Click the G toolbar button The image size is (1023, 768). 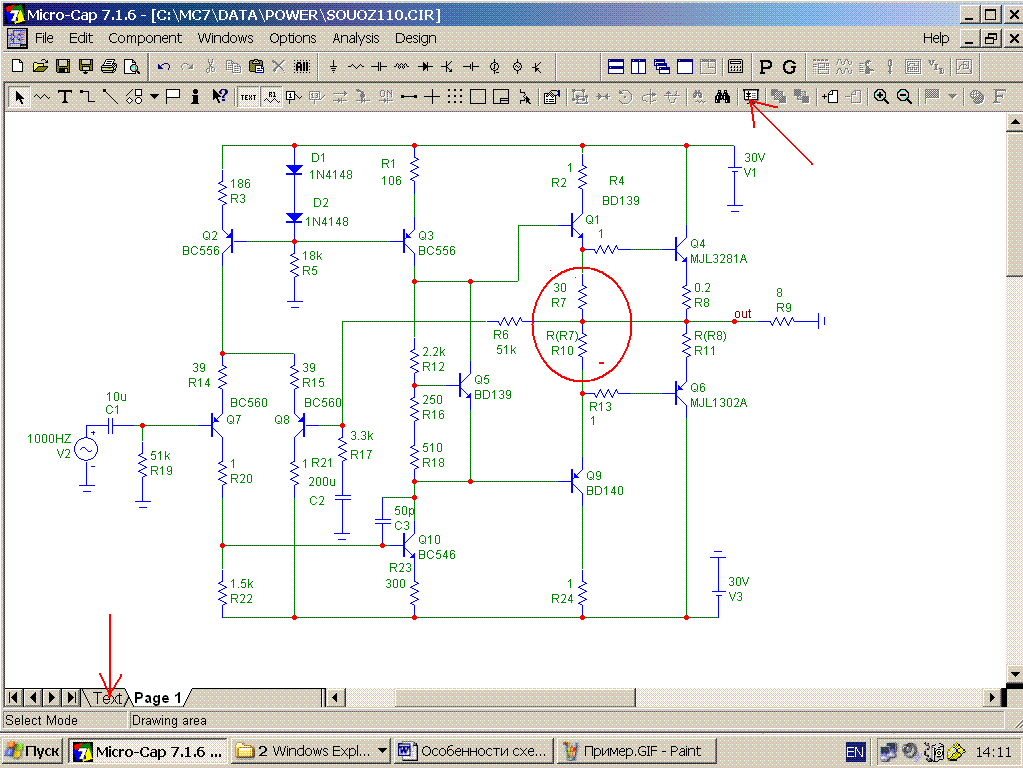(x=789, y=67)
